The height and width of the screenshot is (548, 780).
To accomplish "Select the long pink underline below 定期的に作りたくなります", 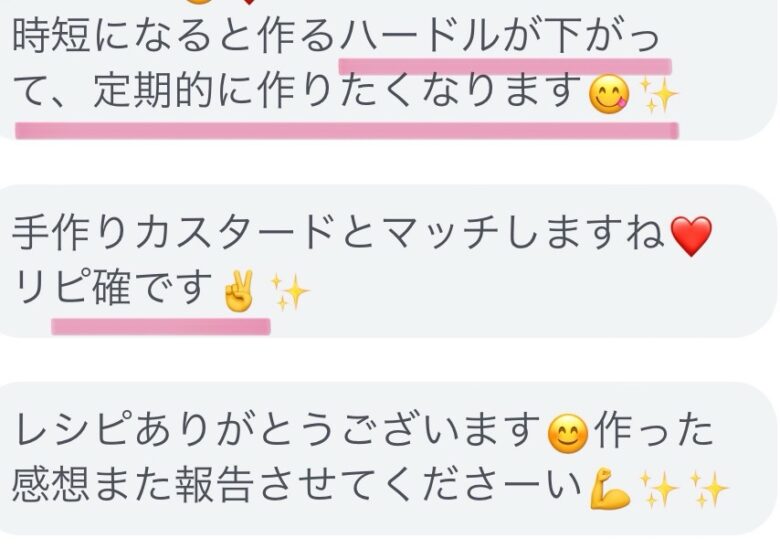I will click(347, 130).
